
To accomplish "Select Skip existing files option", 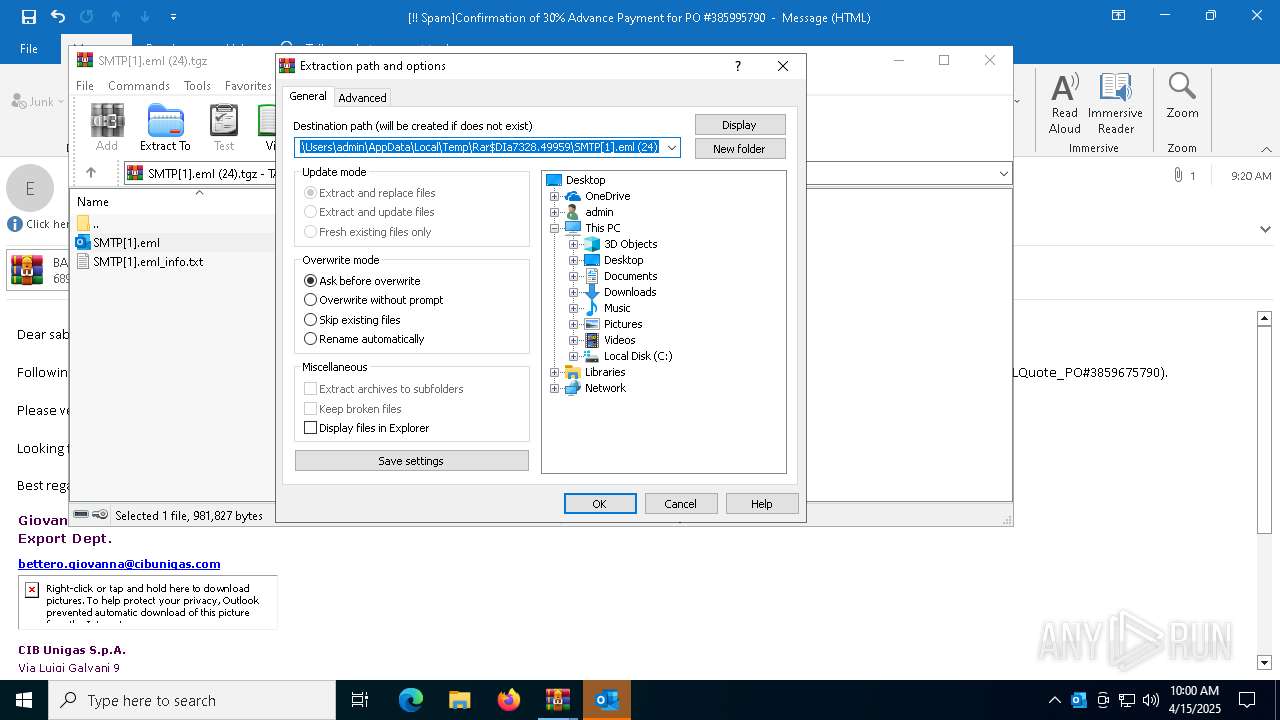I will pos(352,320).
